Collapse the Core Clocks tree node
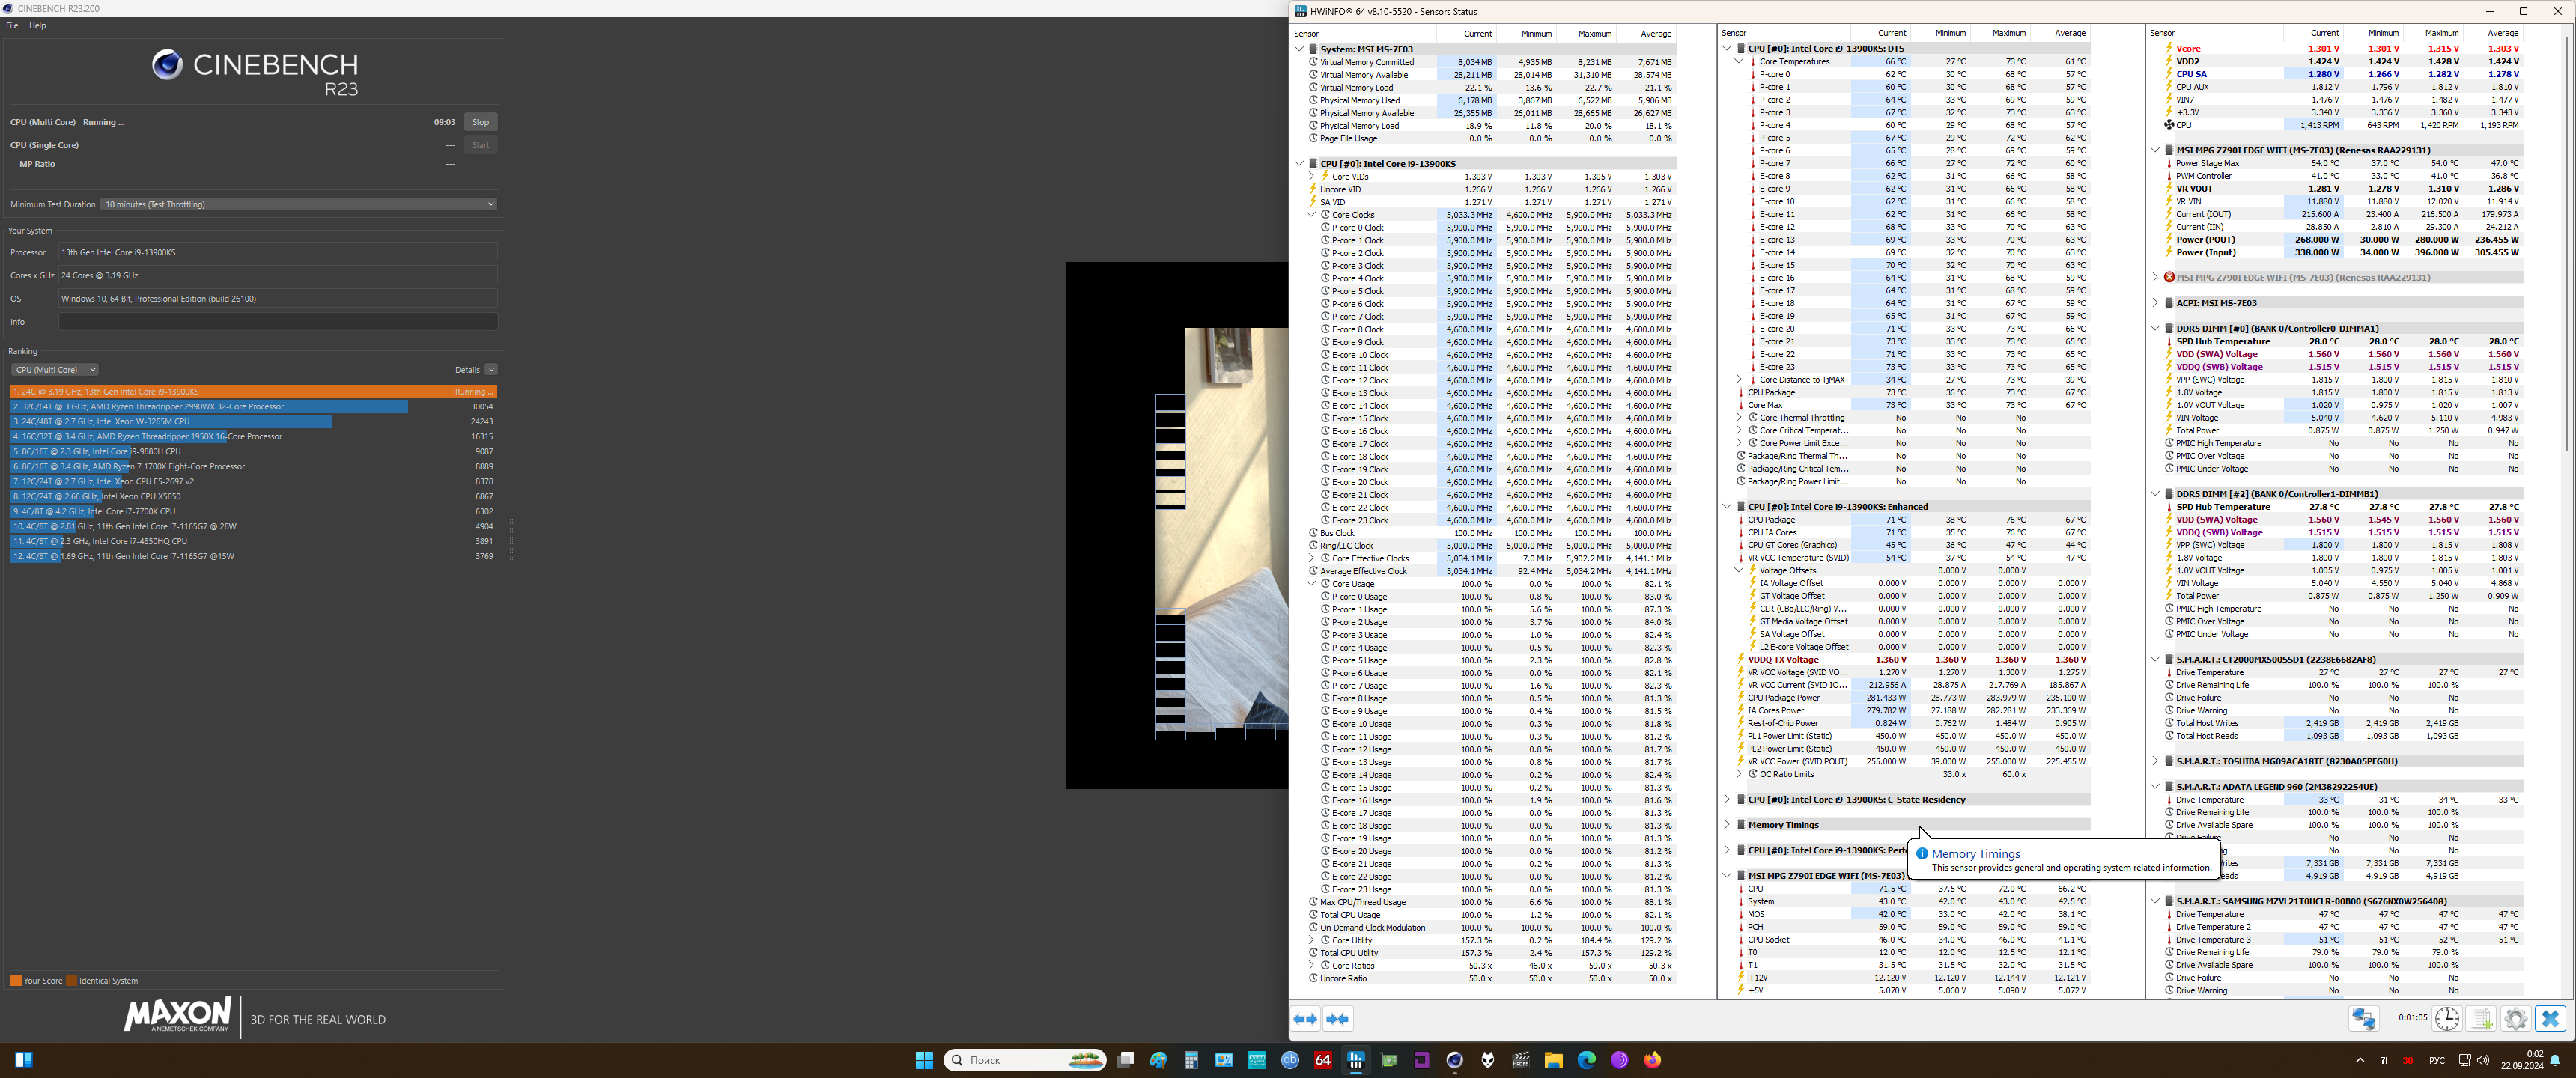Screen dimensions: 2576x1078 pyautogui.click(x=1311, y=215)
